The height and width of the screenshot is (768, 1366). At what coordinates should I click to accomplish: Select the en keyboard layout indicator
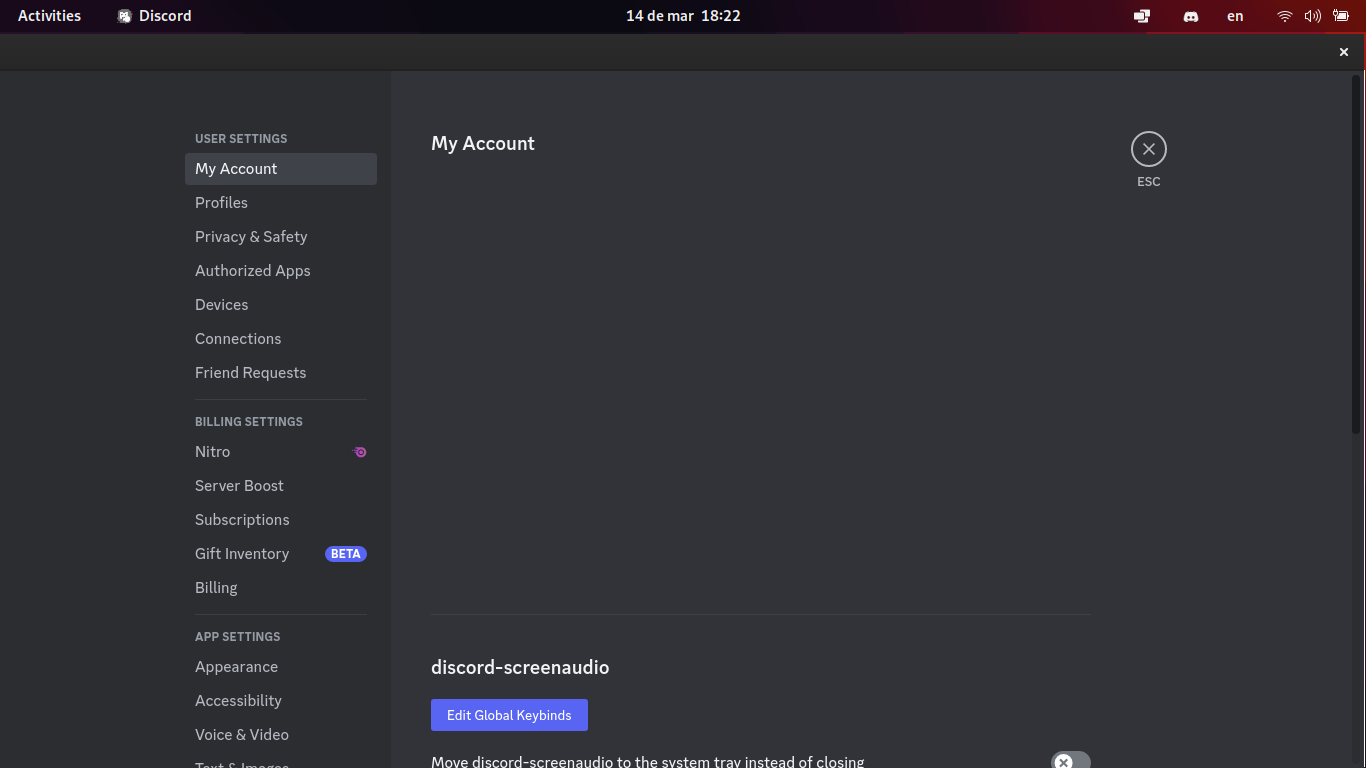point(1235,16)
